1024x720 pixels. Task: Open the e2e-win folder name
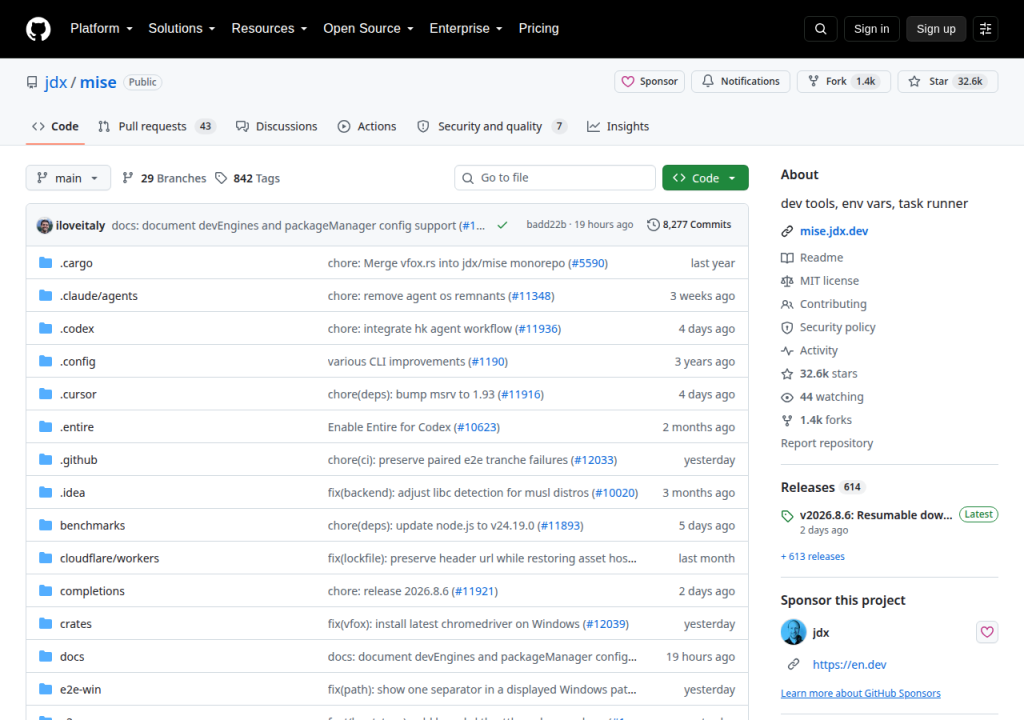[80, 689]
